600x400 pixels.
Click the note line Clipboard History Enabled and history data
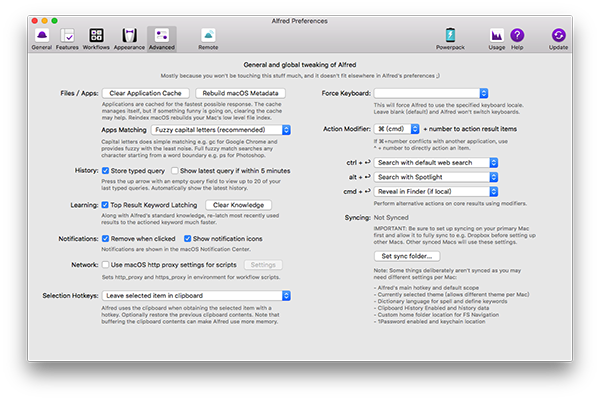tap(431, 308)
